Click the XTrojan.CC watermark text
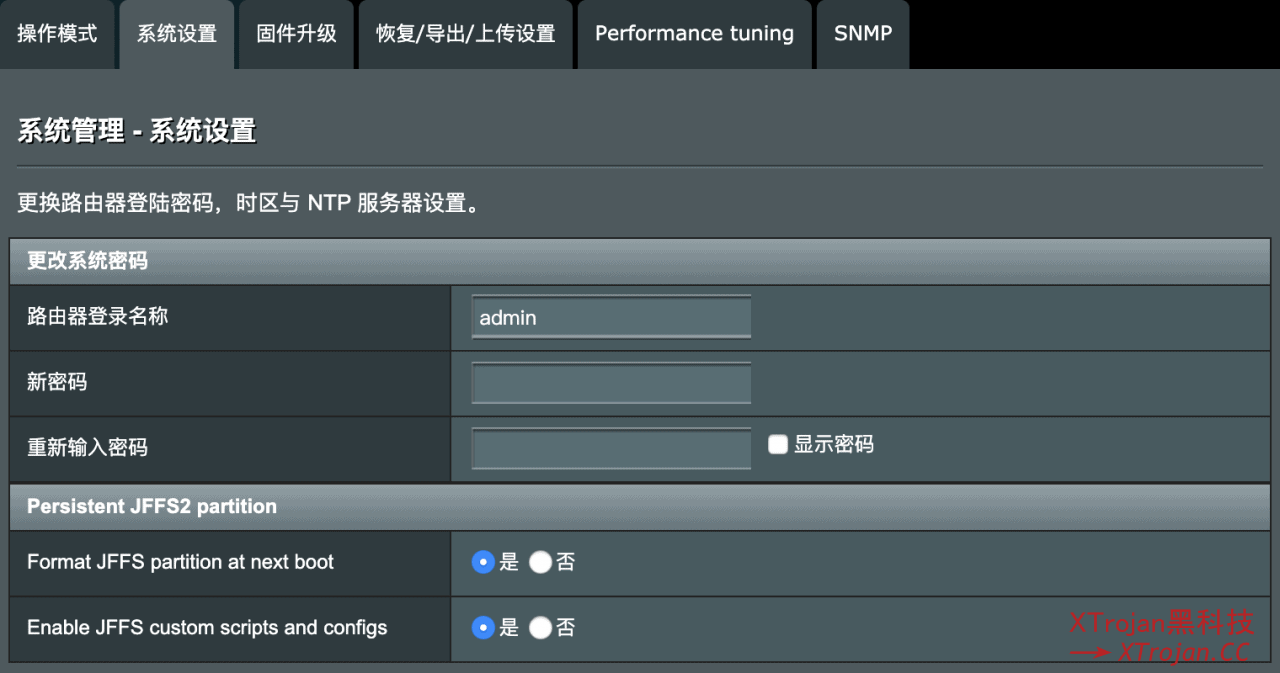Viewport: 1280px width, 673px height. coord(1183,652)
